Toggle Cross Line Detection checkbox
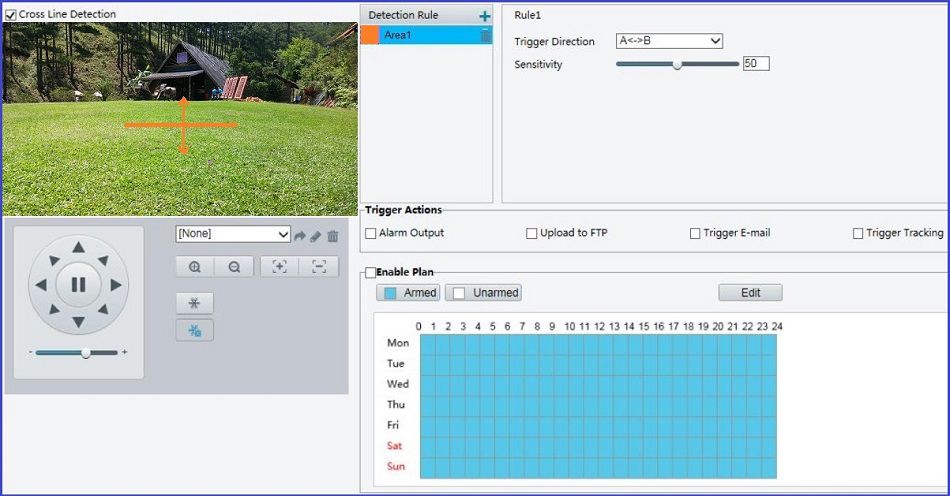The image size is (950, 496). coord(10,15)
